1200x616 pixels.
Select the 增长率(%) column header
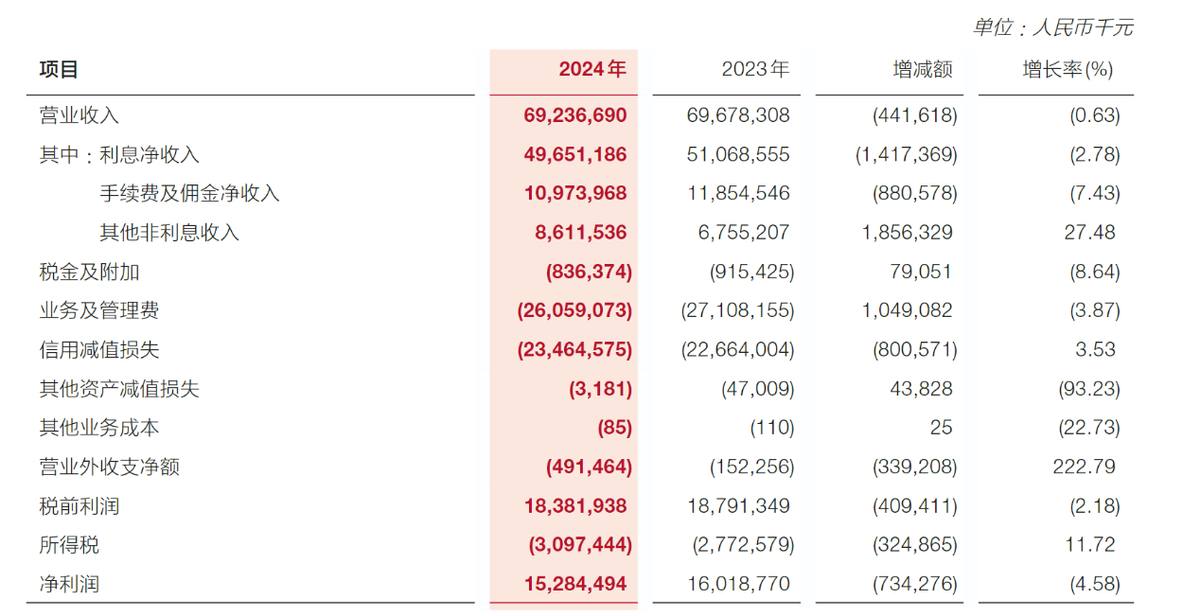pyautogui.click(x=1067, y=69)
